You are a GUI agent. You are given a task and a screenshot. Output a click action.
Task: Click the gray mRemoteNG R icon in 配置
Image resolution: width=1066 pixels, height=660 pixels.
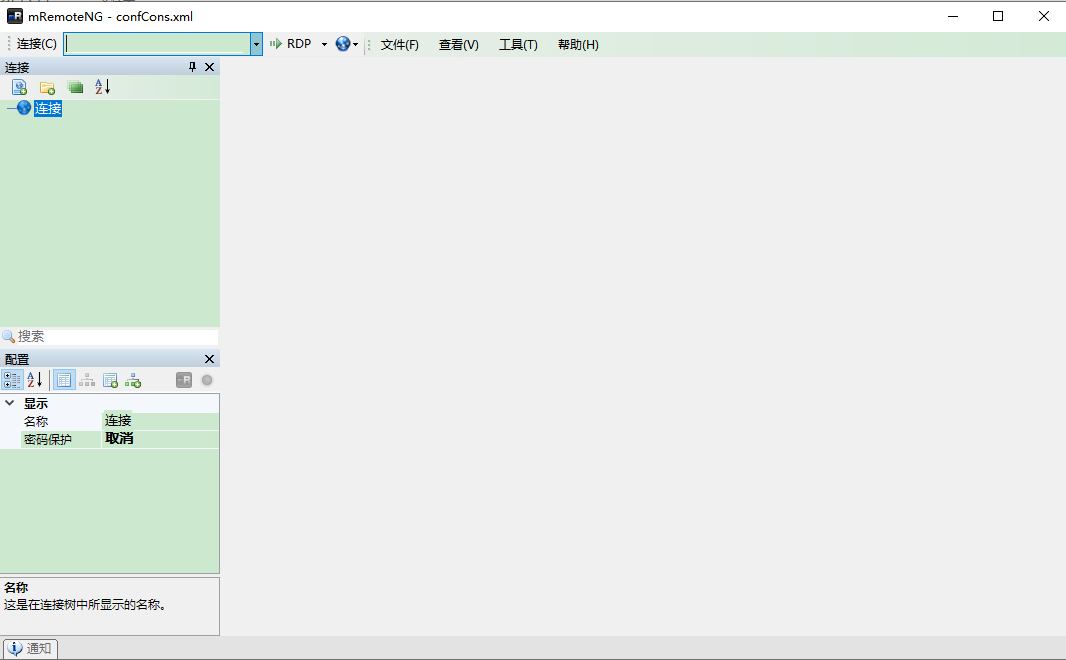(x=184, y=380)
